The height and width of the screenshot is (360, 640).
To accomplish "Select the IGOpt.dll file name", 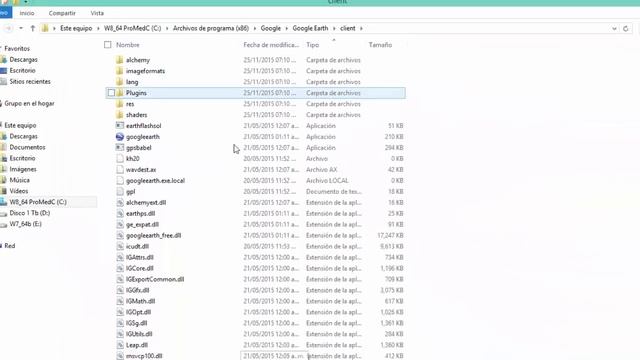I will (x=138, y=312).
